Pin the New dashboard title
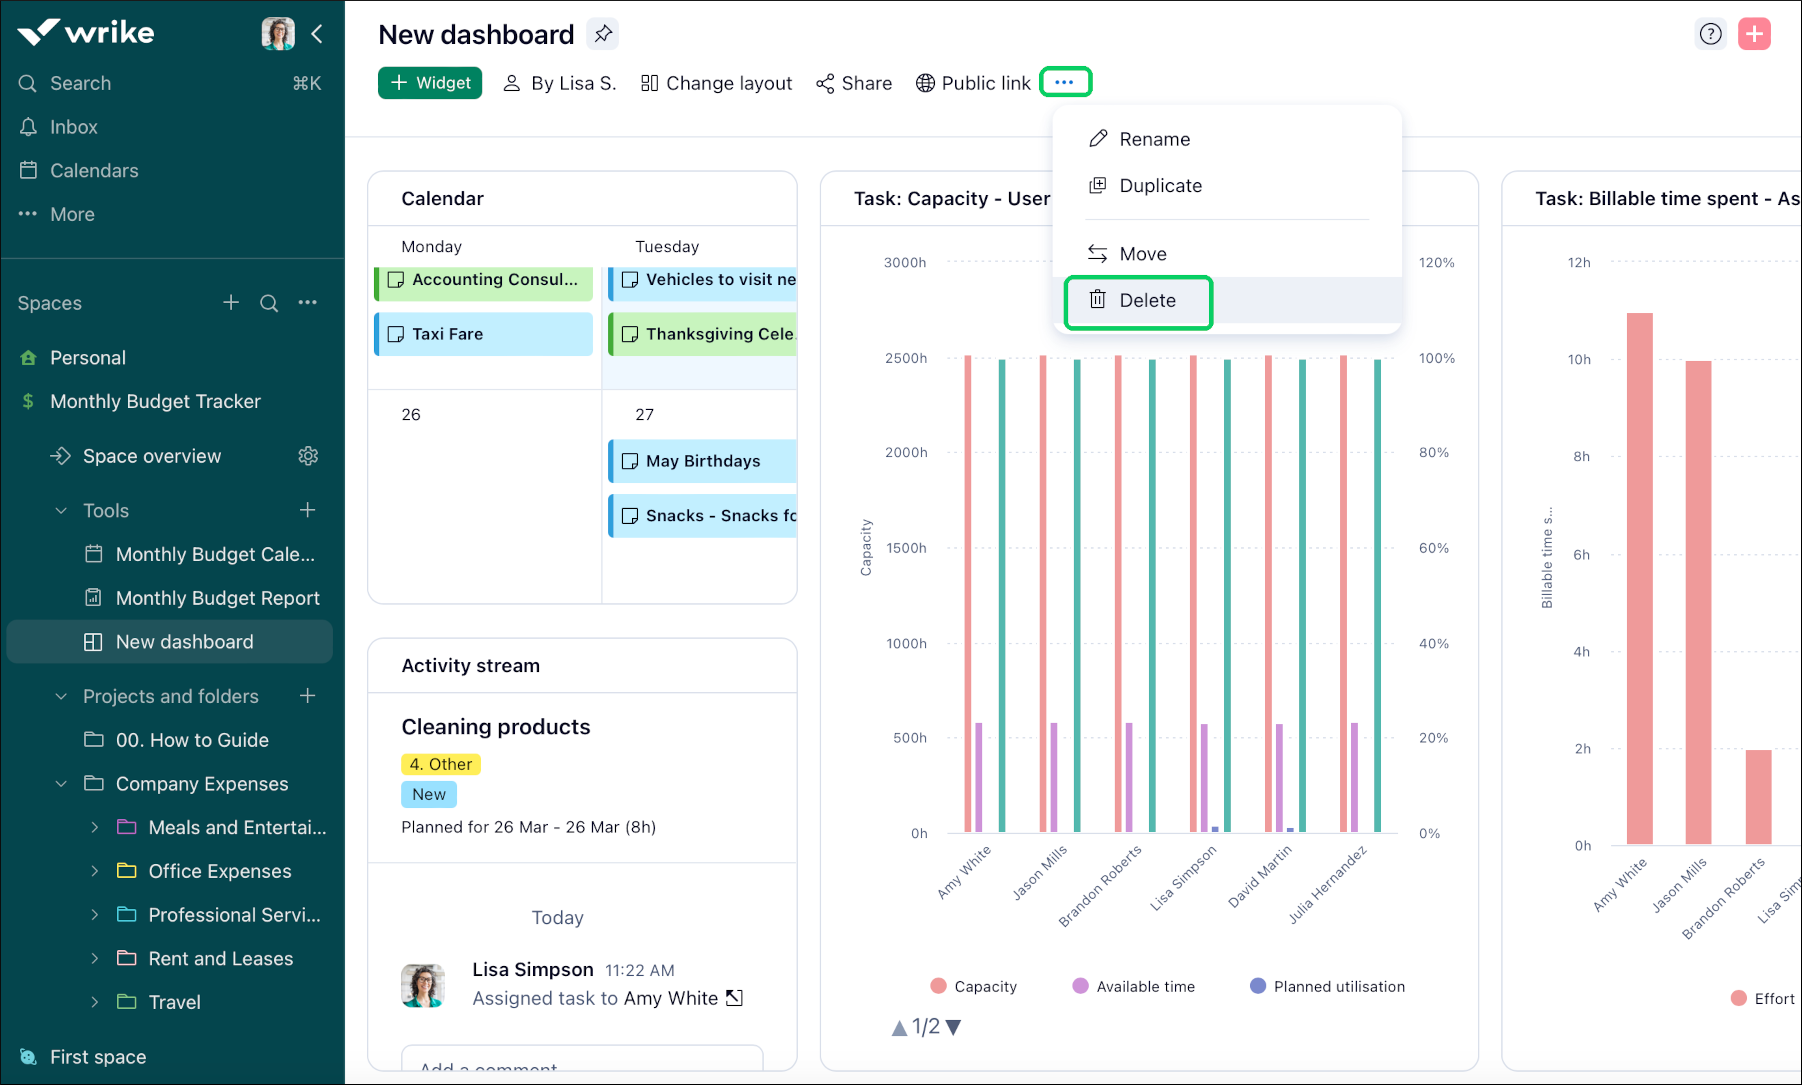This screenshot has width=1802, height=1085. pyautogui.click(x=602, y=34)
